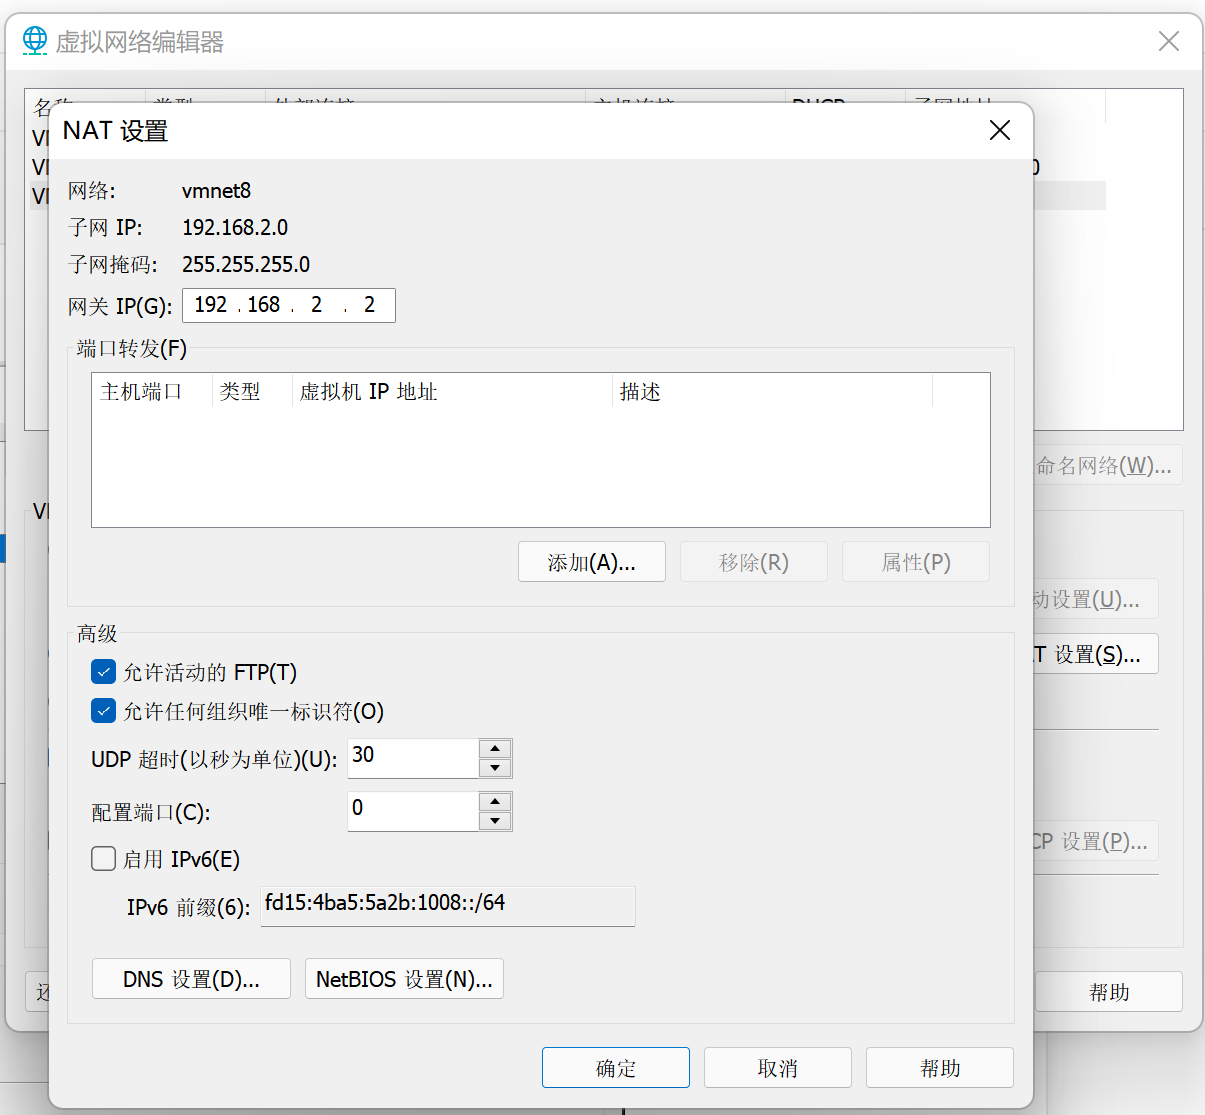This screenshot has width=1205, height=1115.
Task: Open NetBIOS 设置(N)... dialog
Action: (x=404, y=979)
